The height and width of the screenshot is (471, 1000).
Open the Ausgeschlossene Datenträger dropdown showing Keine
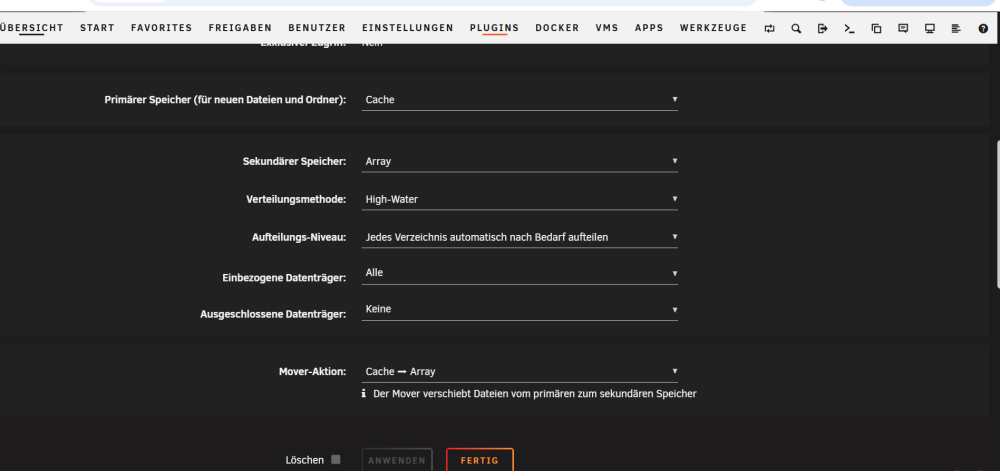point(519,309)
